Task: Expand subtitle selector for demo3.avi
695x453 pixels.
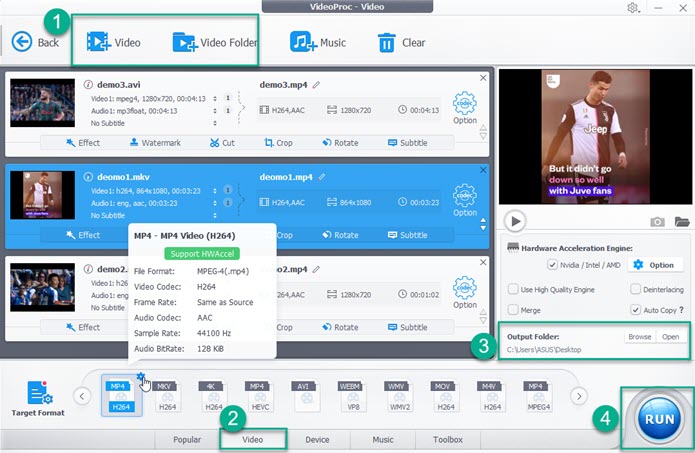Action: [215, 123]
